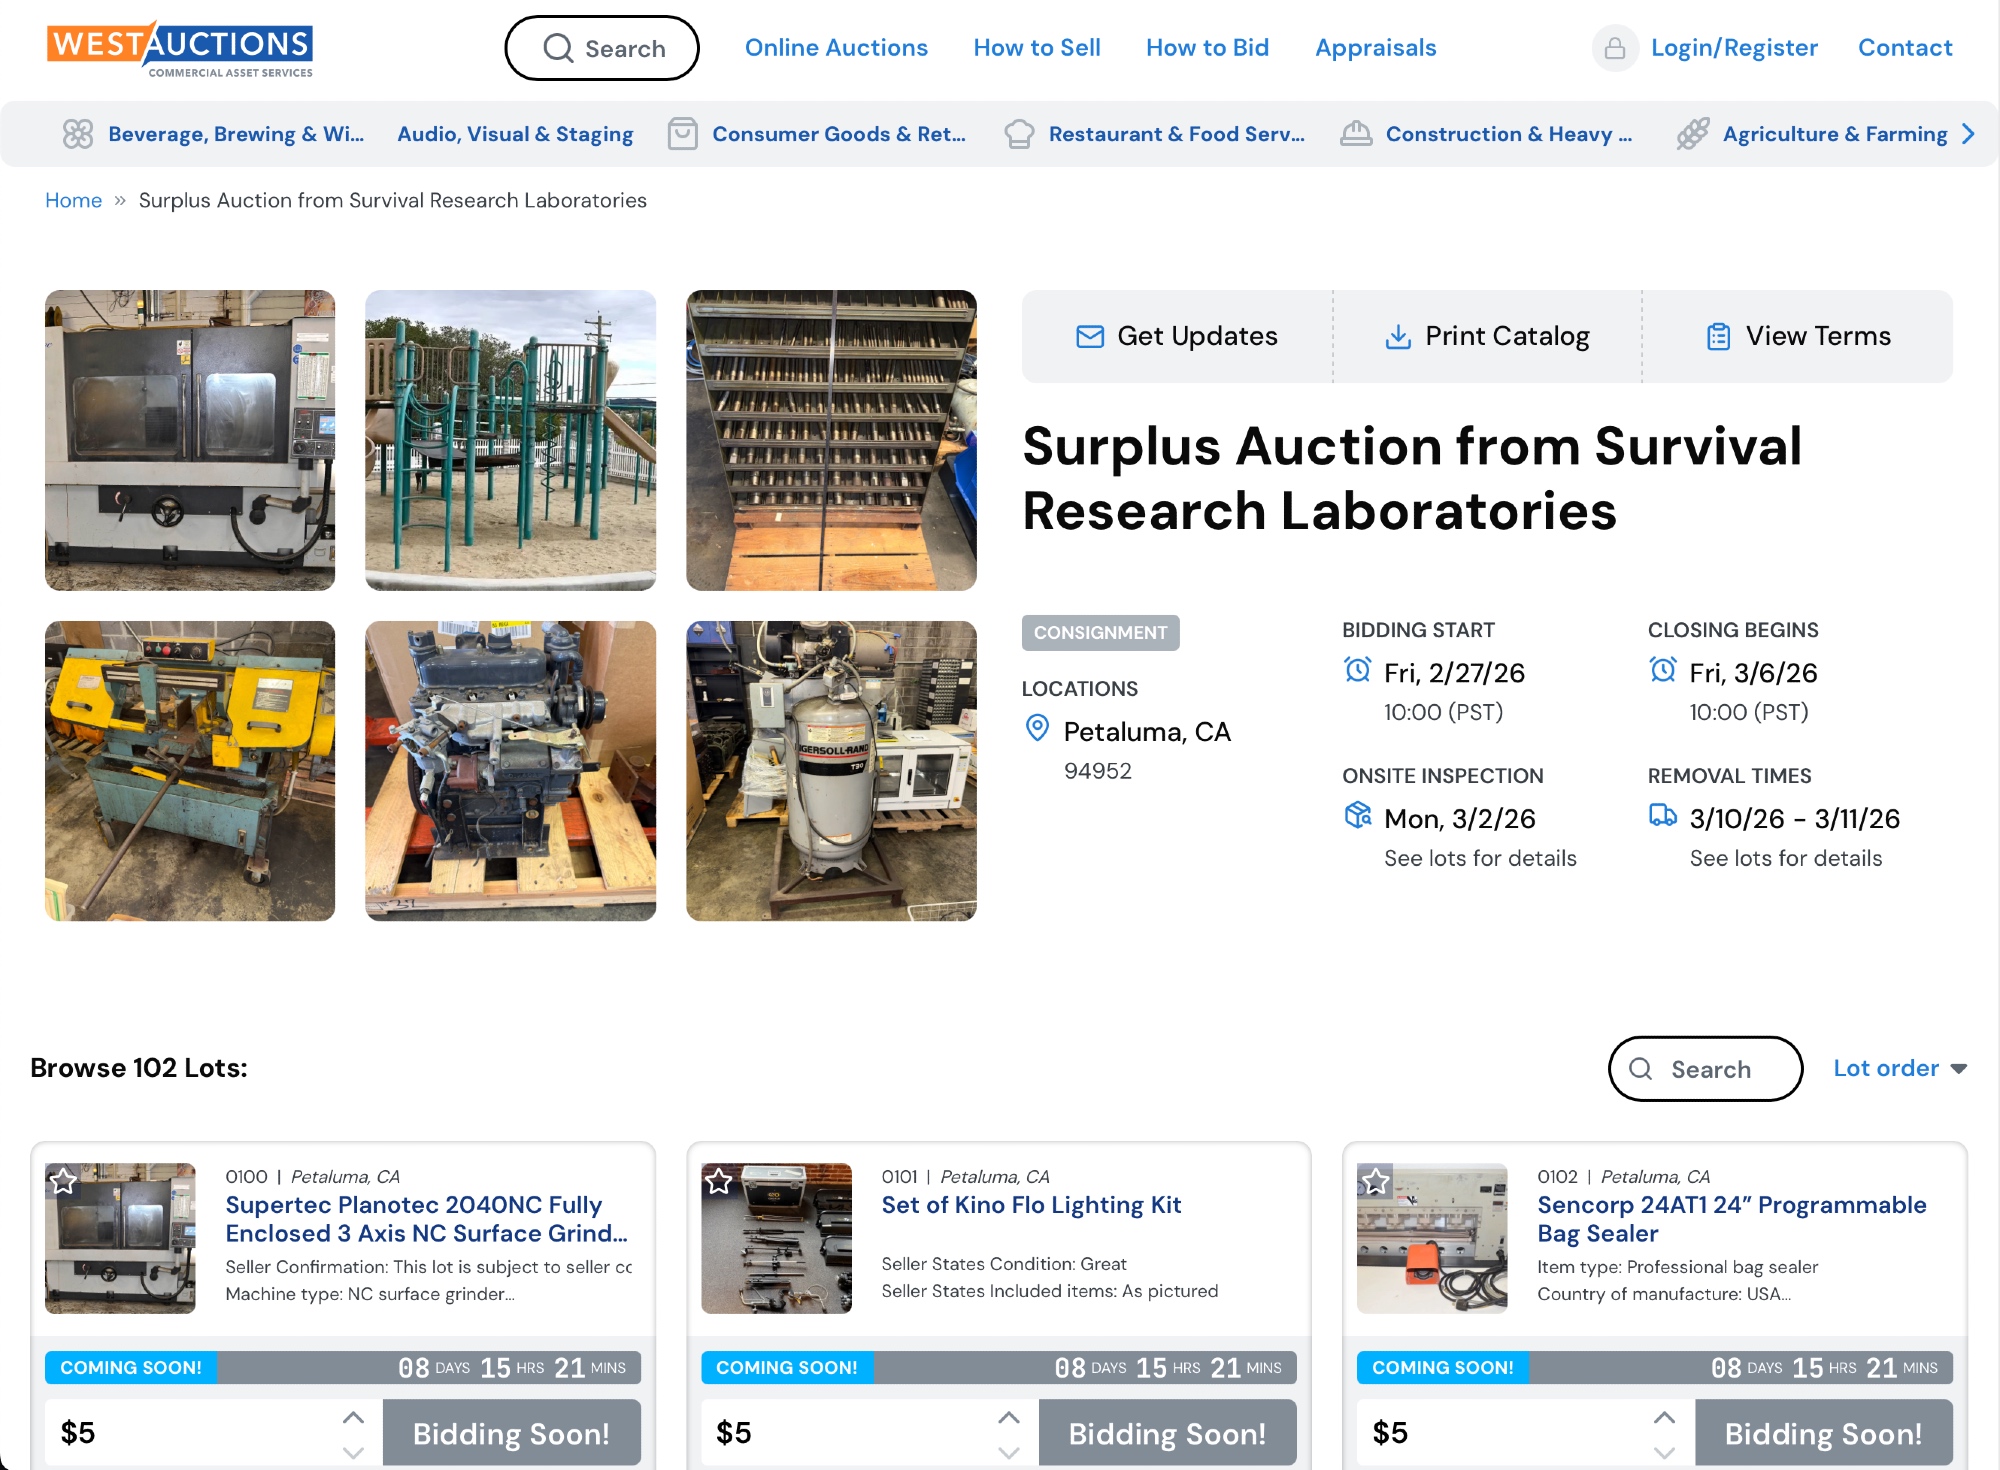
Task: Click the lots Search field
Action: click(1705, 1069)
